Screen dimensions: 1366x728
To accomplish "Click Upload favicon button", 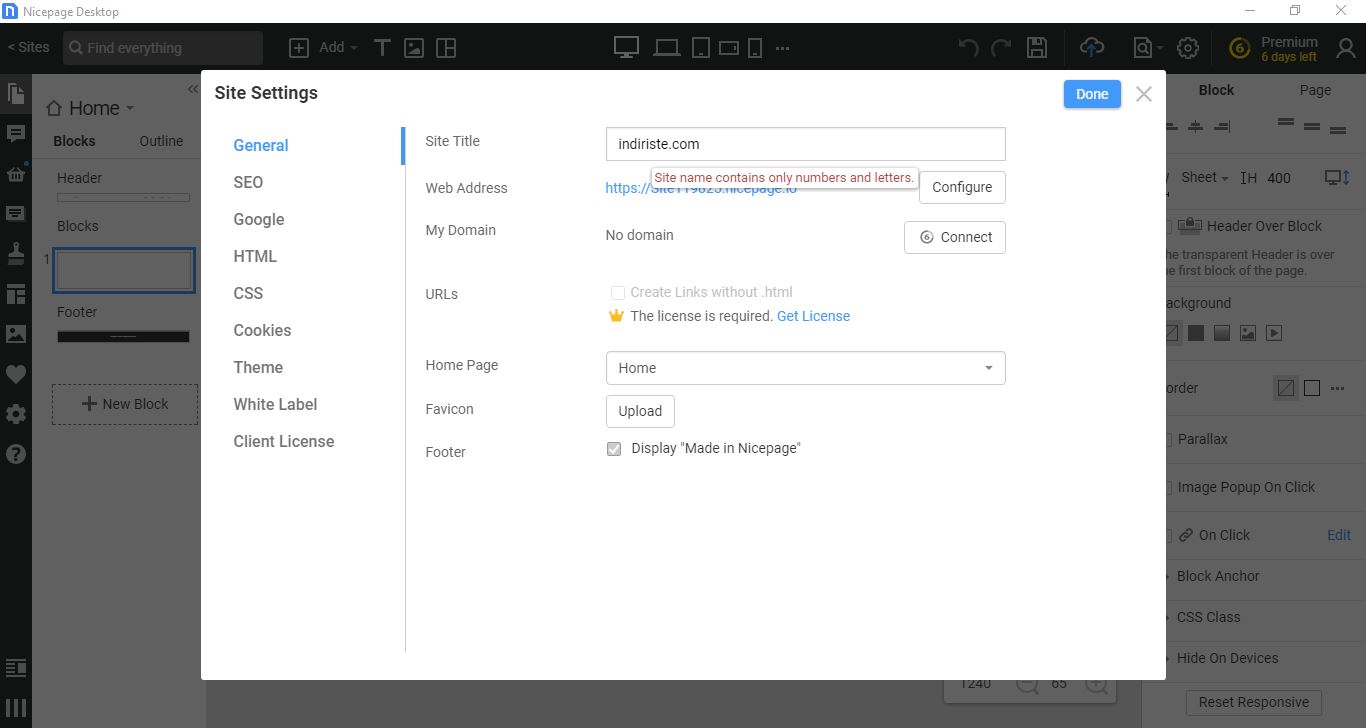I will click(640, 411).
